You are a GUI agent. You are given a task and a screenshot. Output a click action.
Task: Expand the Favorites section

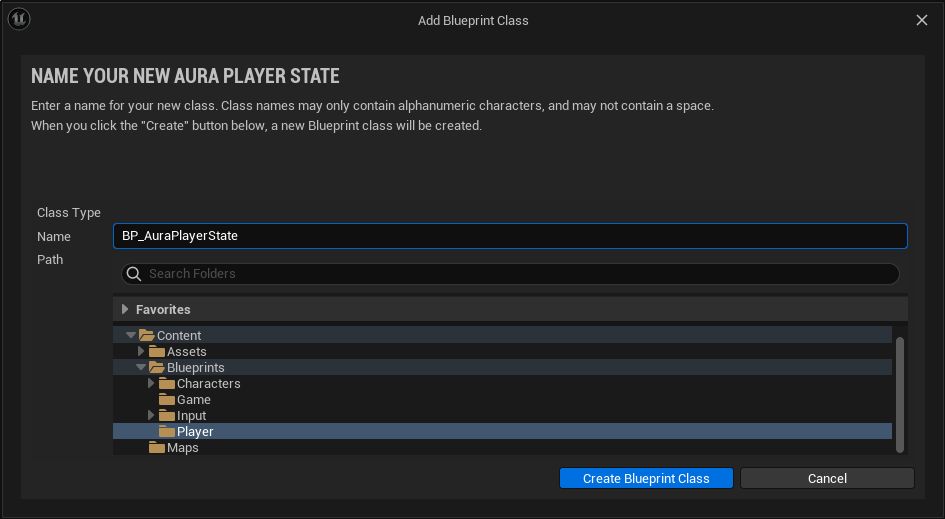tap(125, 310)
